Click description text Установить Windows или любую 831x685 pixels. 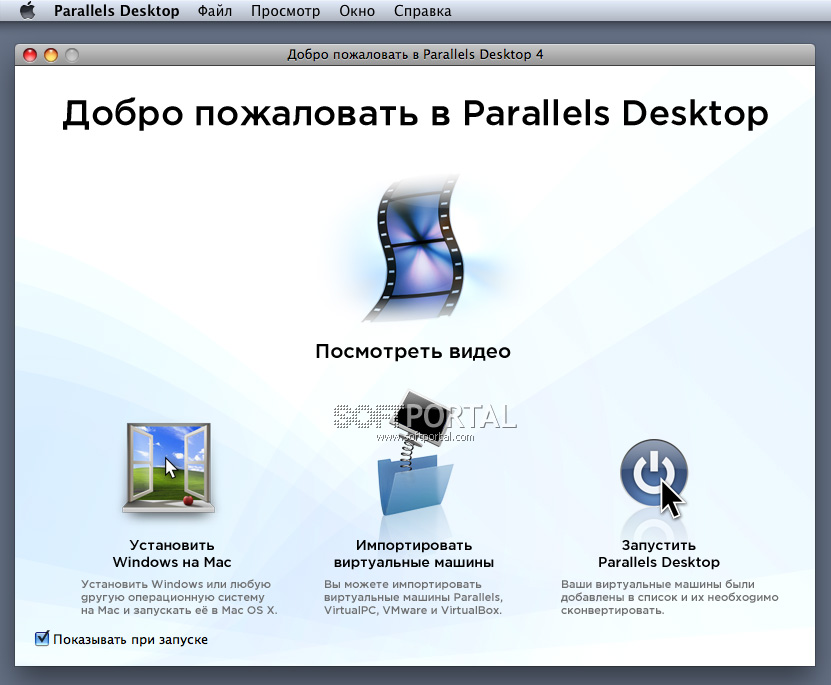pos(179,597)
